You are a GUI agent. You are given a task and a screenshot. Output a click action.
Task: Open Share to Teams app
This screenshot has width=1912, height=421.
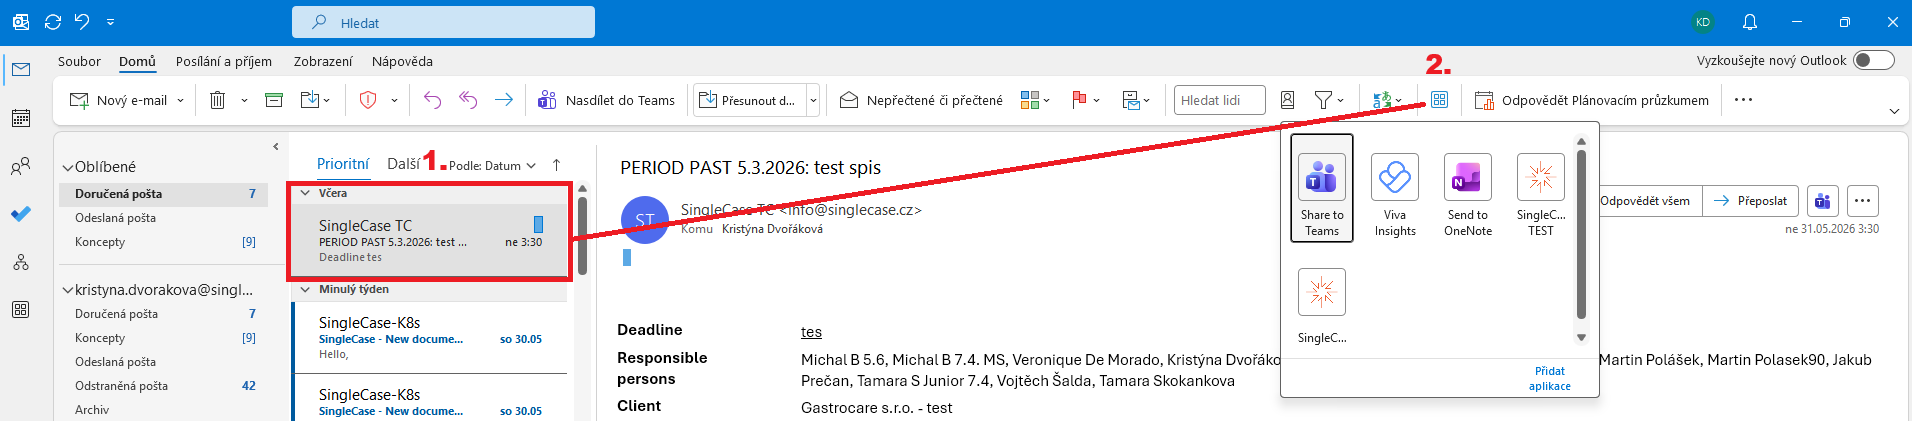point(1321,188)
